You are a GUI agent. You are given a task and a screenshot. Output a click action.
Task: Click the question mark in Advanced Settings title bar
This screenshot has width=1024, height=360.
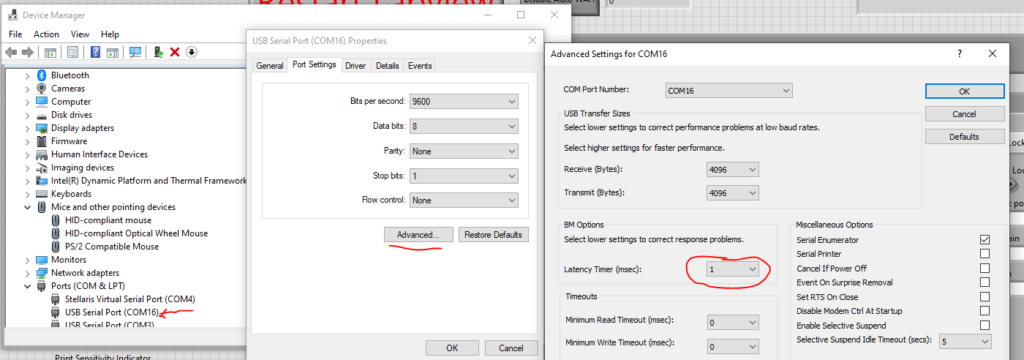(x=959, y=54)
